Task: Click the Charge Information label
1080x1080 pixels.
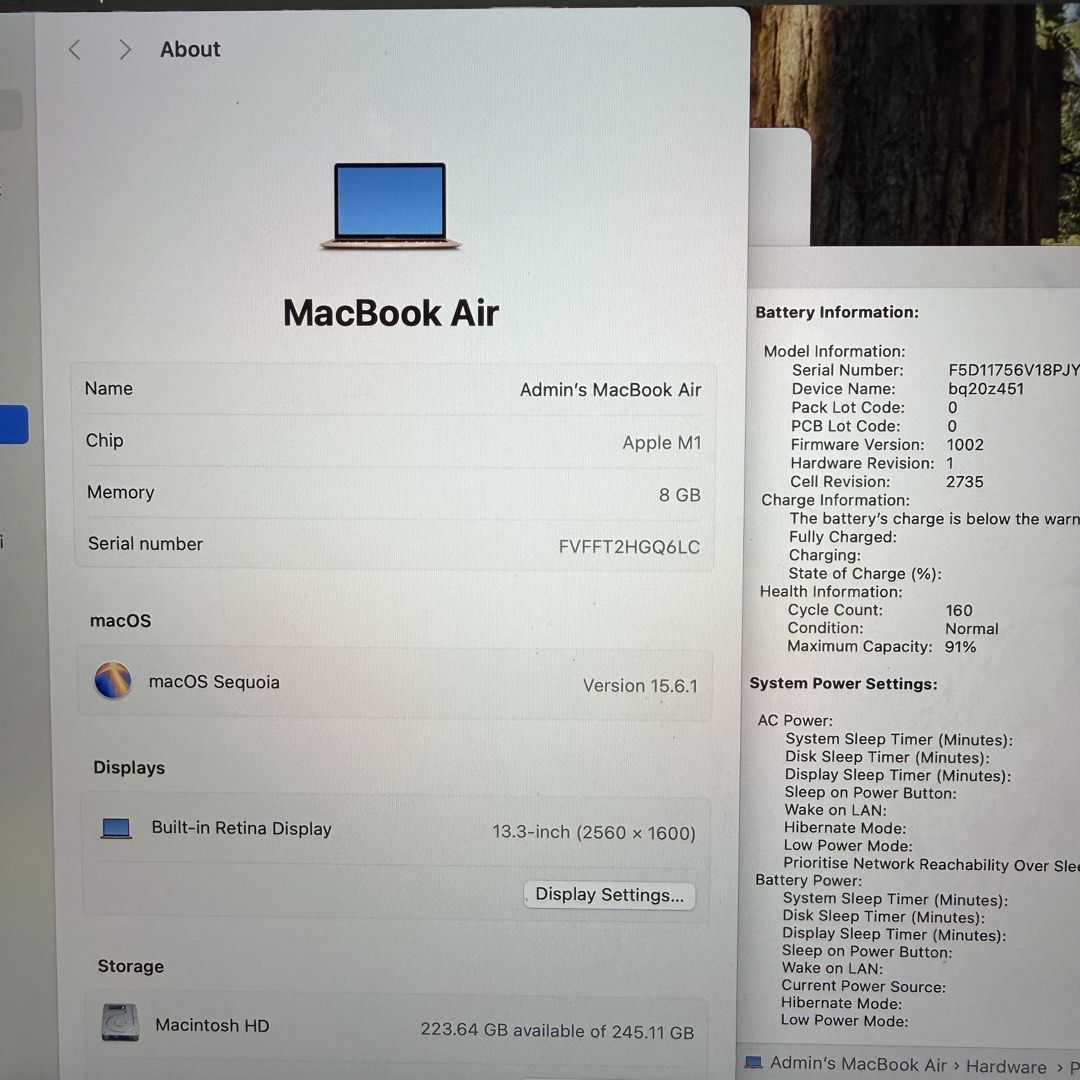Action: point(835,500)
